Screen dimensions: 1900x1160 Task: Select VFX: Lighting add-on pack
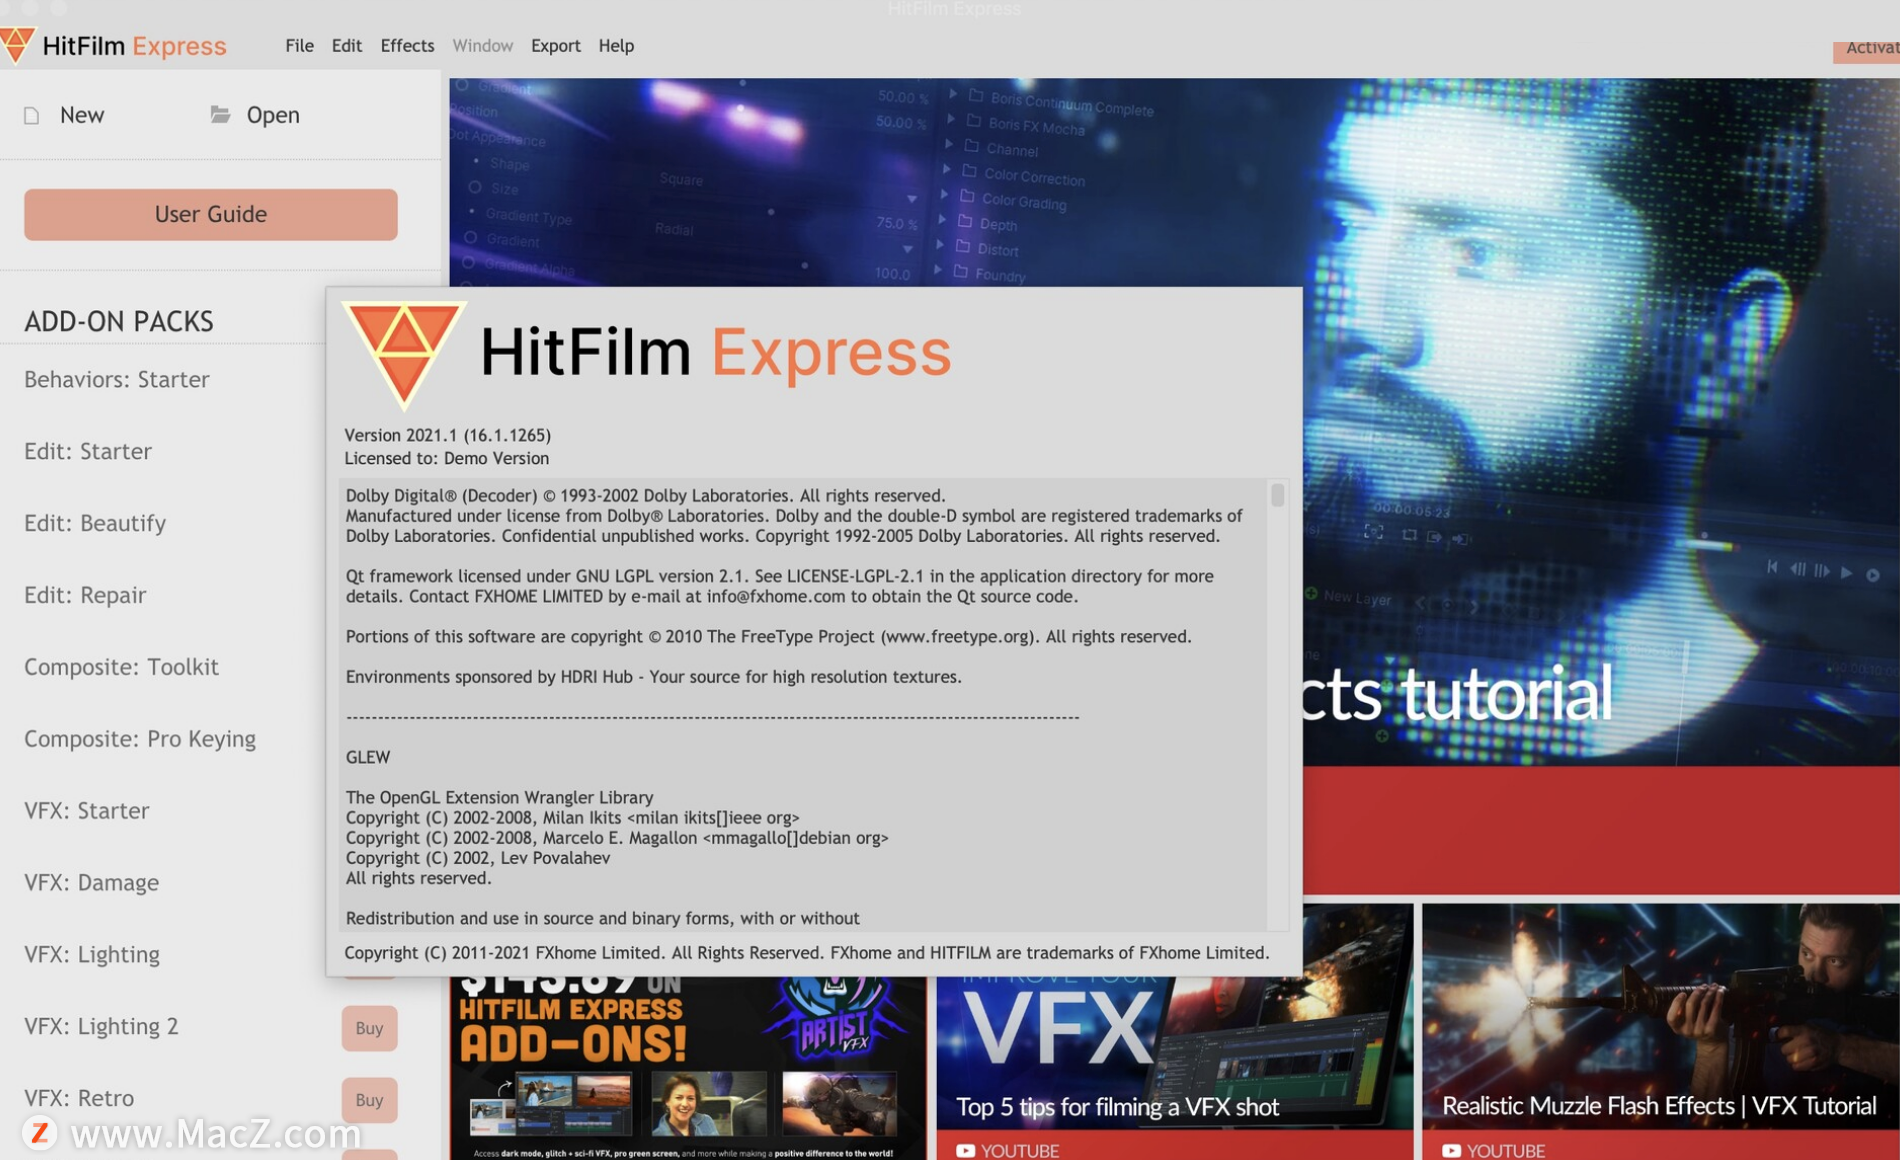pos(92,955)
